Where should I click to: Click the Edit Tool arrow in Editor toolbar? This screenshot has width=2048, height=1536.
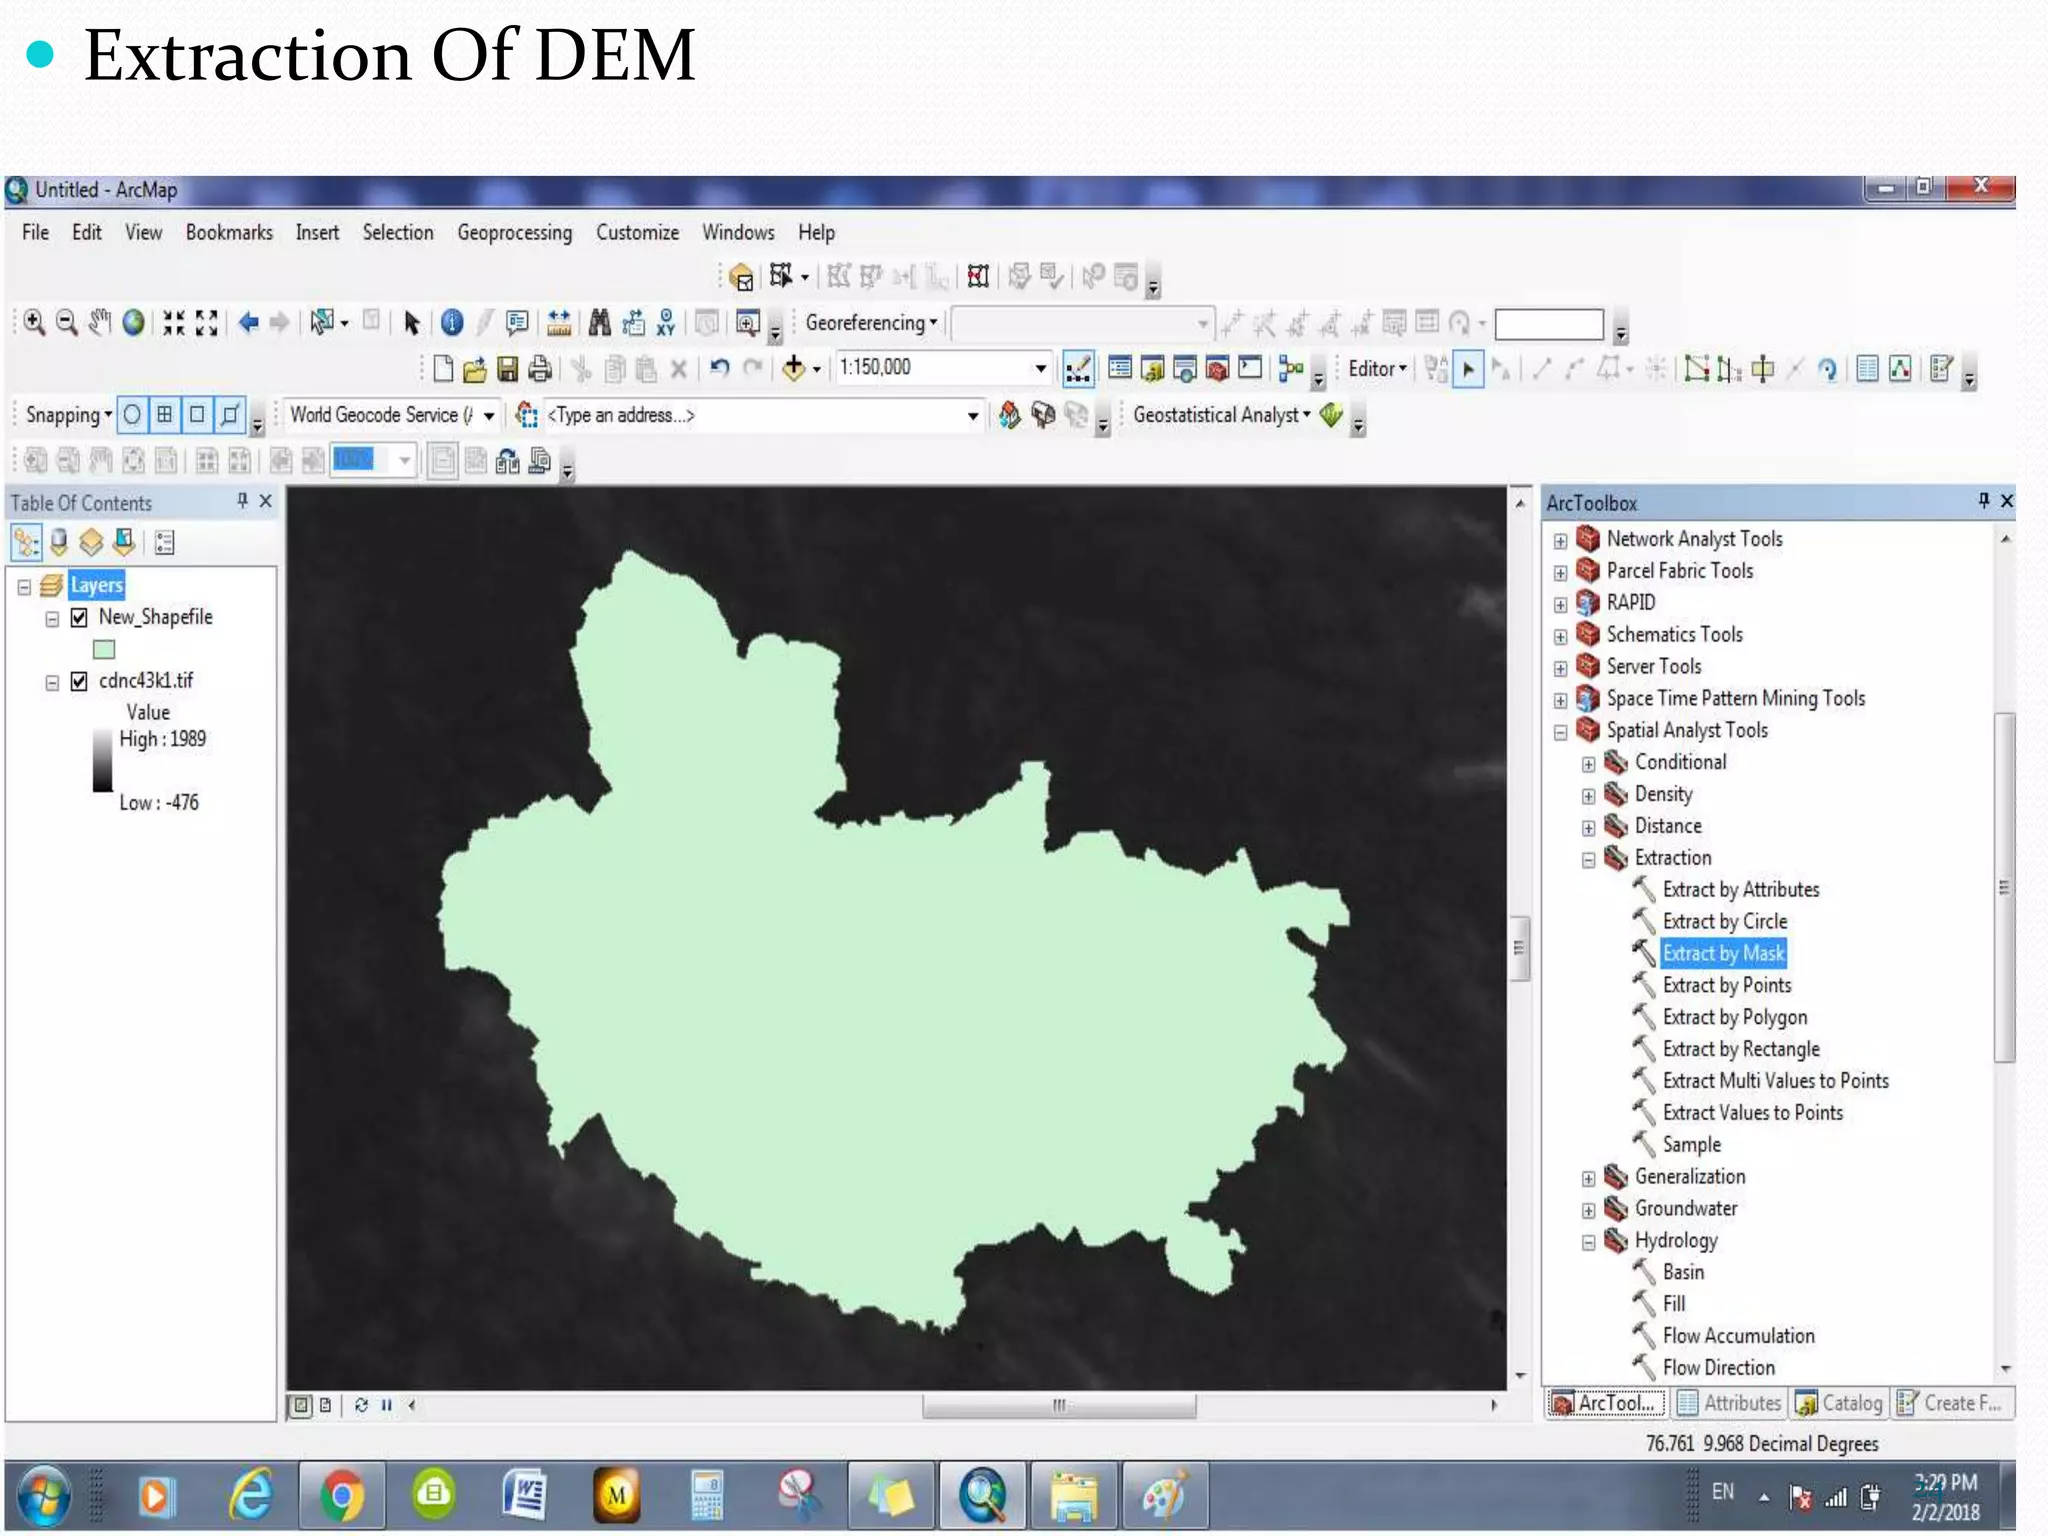pos(1468,369)
